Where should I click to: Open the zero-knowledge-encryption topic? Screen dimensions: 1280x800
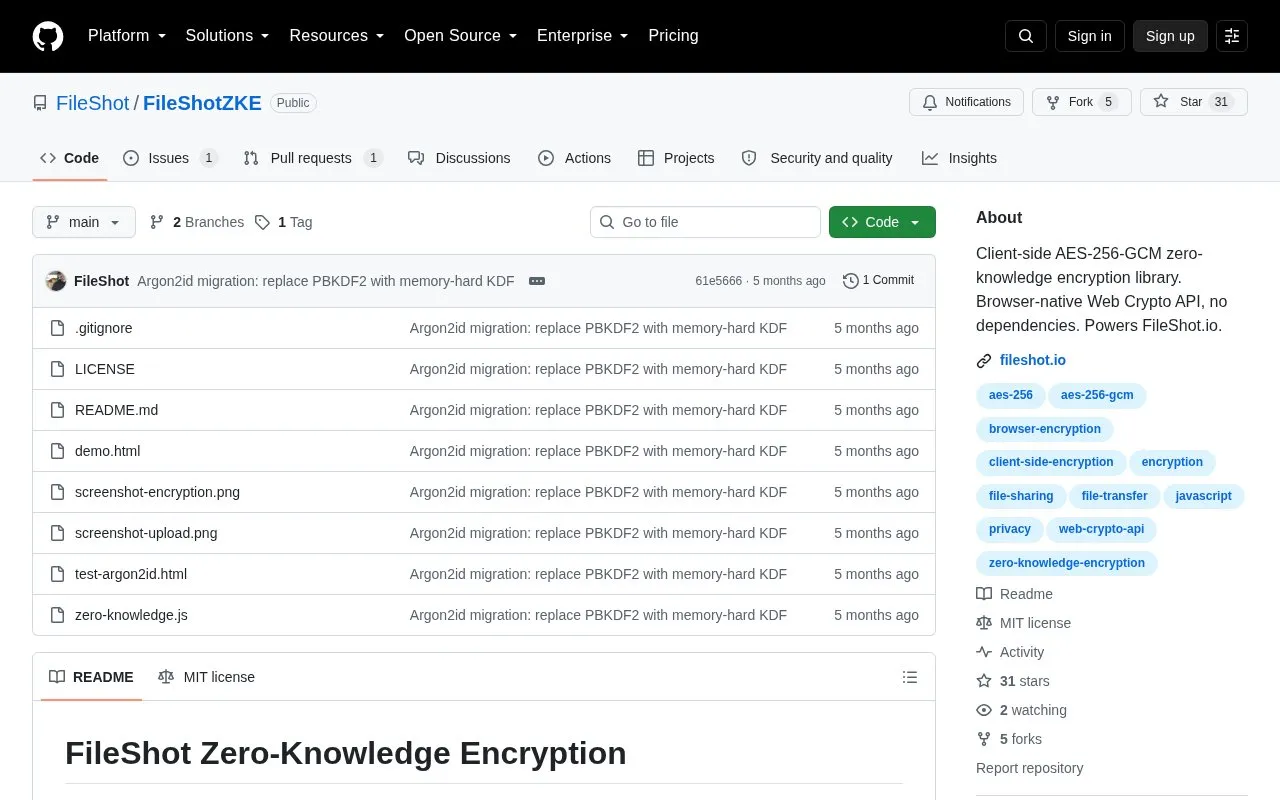1067,563
